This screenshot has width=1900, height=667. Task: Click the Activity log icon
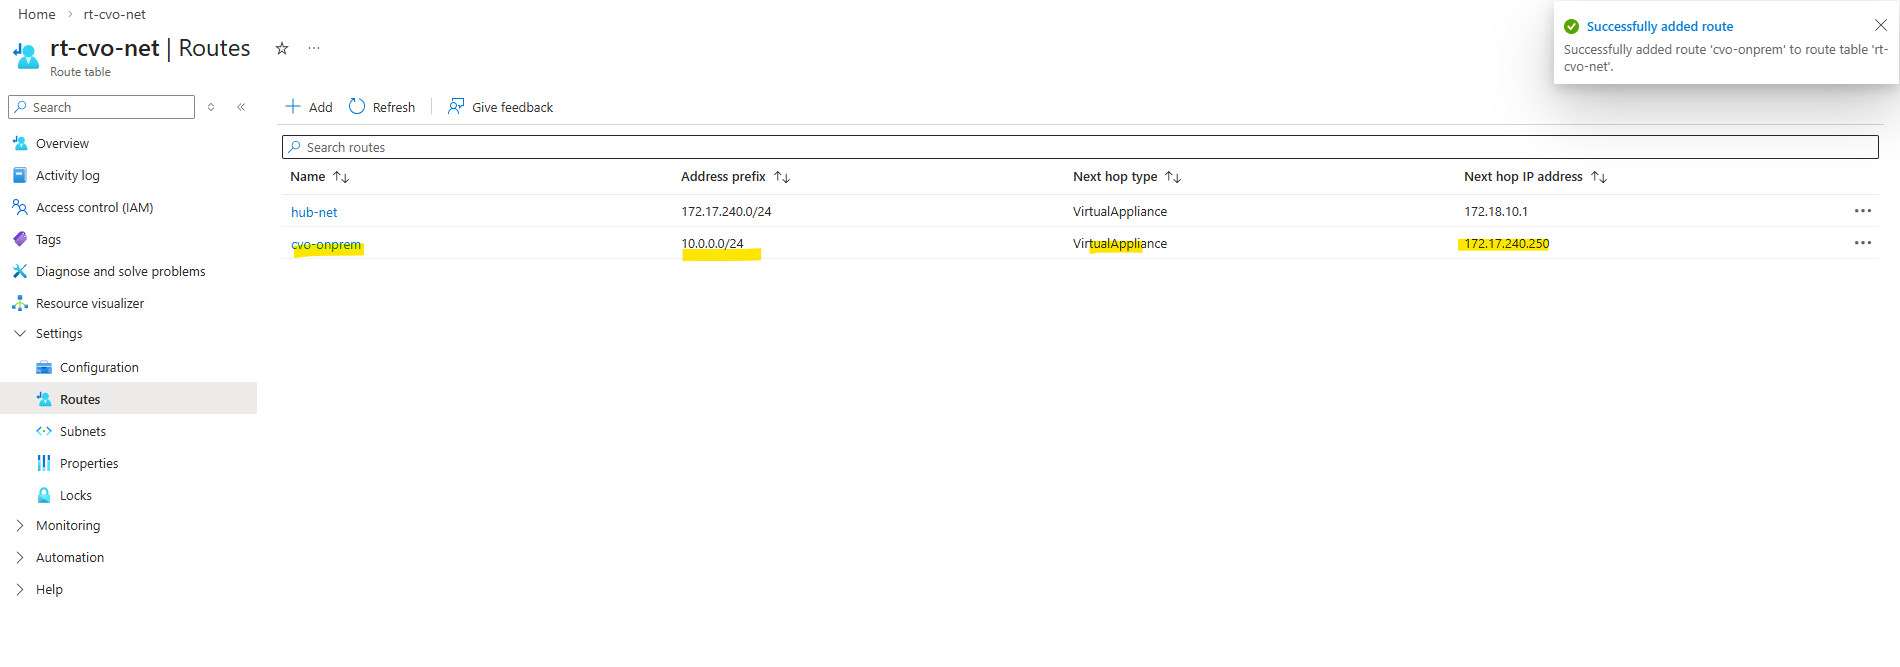coord(20,175)
